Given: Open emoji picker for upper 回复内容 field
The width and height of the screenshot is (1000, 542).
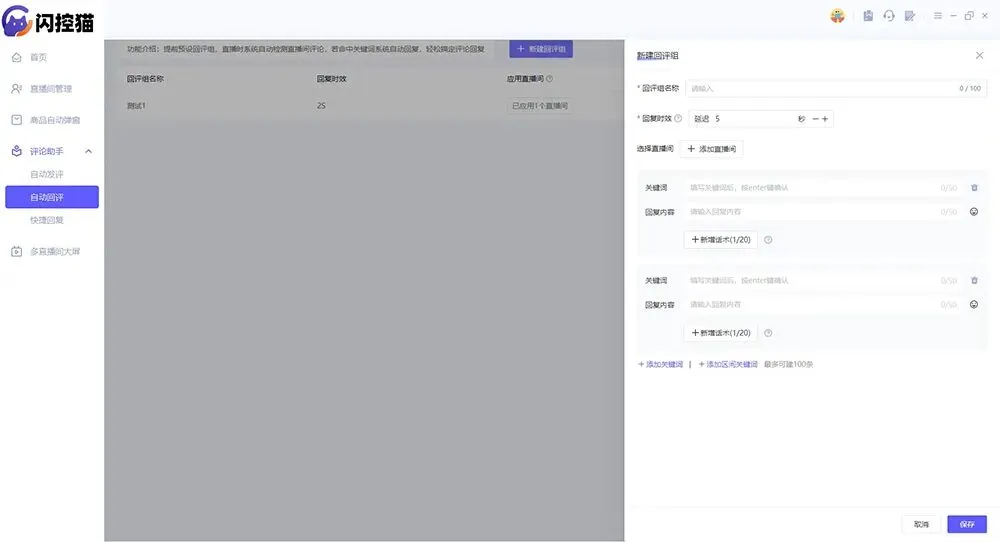Looking at the screenshot, I should [974, 212].
